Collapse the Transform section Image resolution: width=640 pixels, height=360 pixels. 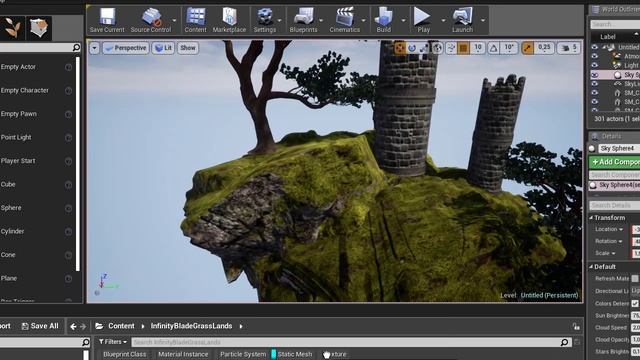pyautogui.click(x=591, y=218)
